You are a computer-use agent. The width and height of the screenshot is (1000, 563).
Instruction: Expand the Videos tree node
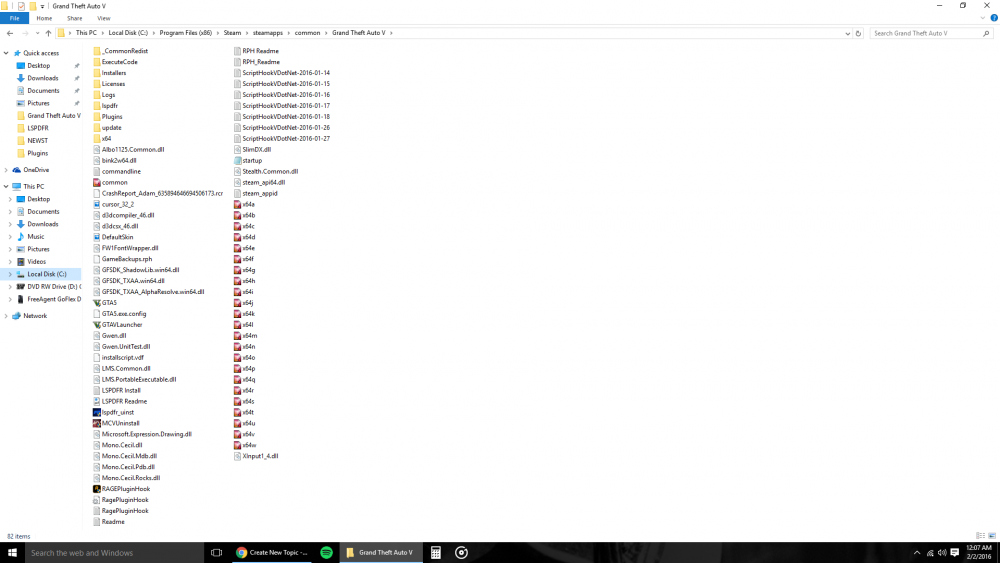[x=10, y=262]
